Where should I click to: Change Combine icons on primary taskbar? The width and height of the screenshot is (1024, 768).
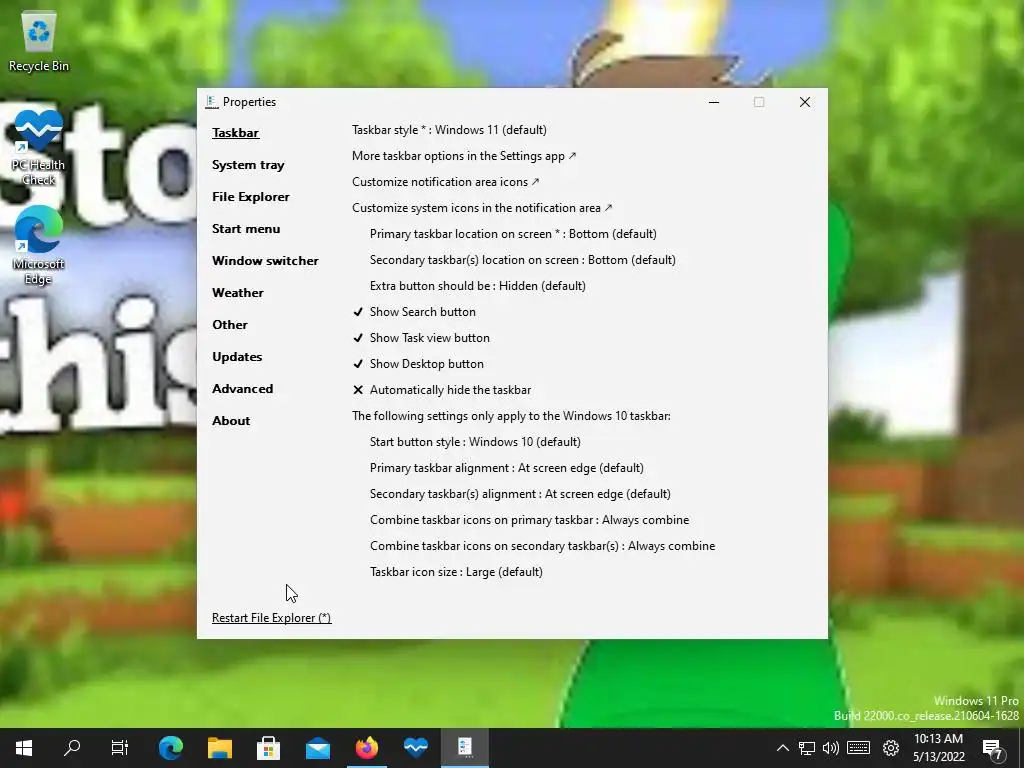click(530, 520)
